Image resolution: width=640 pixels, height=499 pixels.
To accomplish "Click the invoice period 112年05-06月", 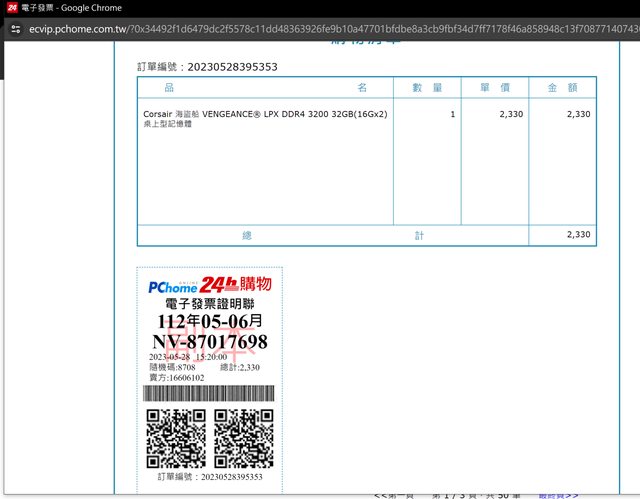I will pyautogui.click(x=209, y=321).
